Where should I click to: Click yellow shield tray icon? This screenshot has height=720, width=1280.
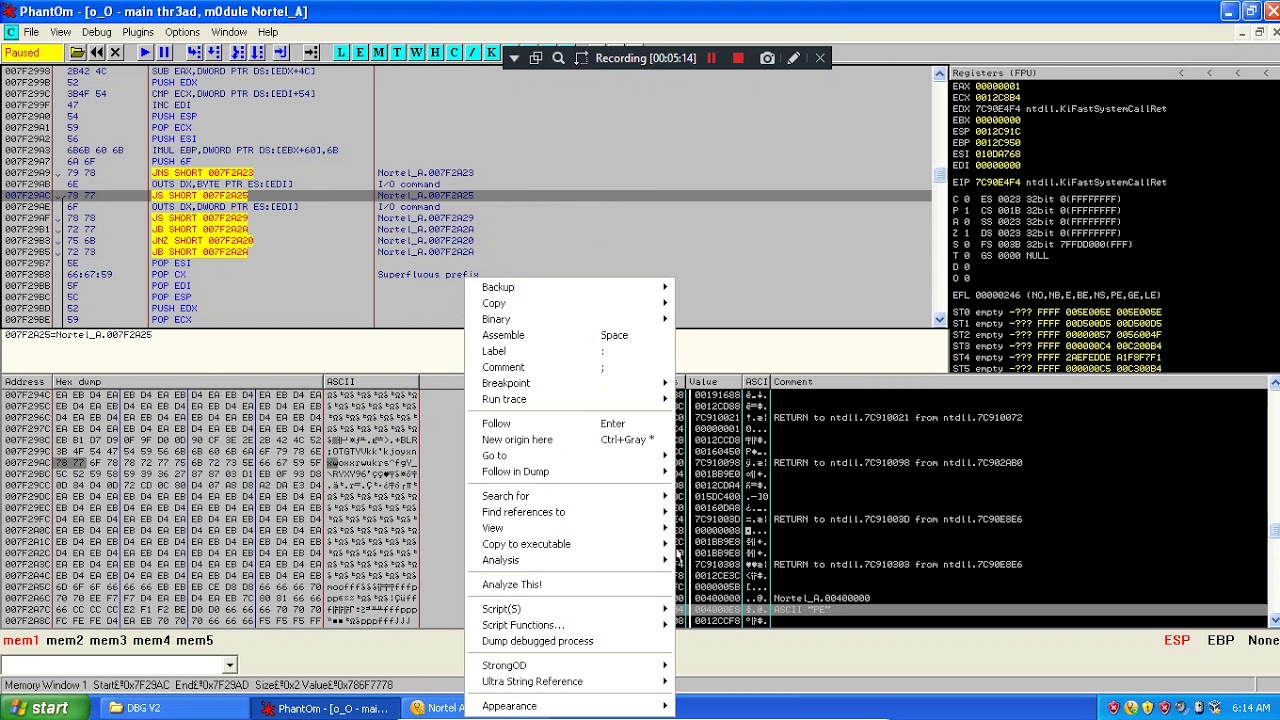pyautogui.click(x=1148, y=708)
